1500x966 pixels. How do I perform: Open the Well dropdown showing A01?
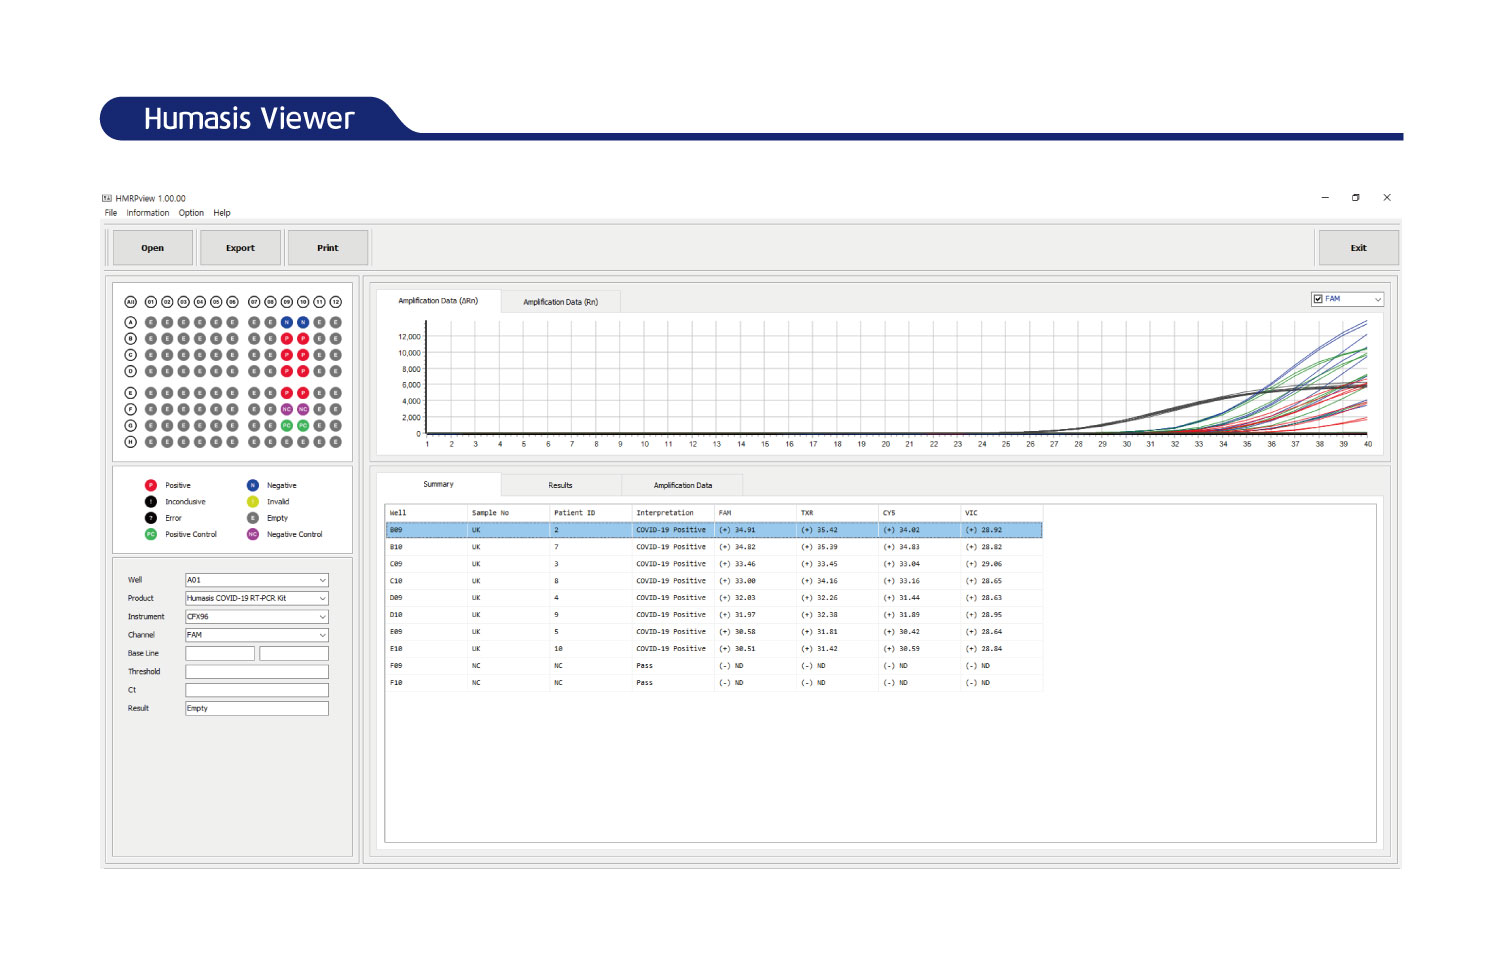coord(256,580)
